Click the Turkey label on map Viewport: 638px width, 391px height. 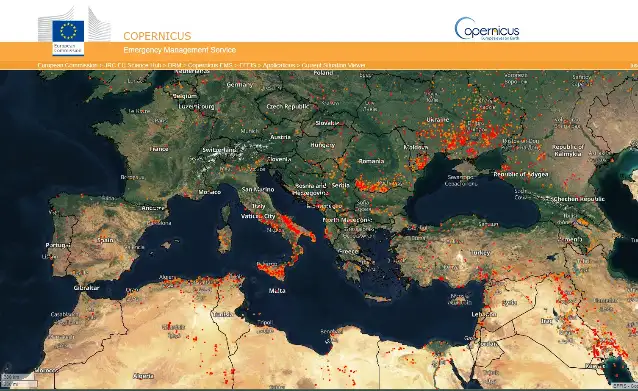(x=480, y=253)
